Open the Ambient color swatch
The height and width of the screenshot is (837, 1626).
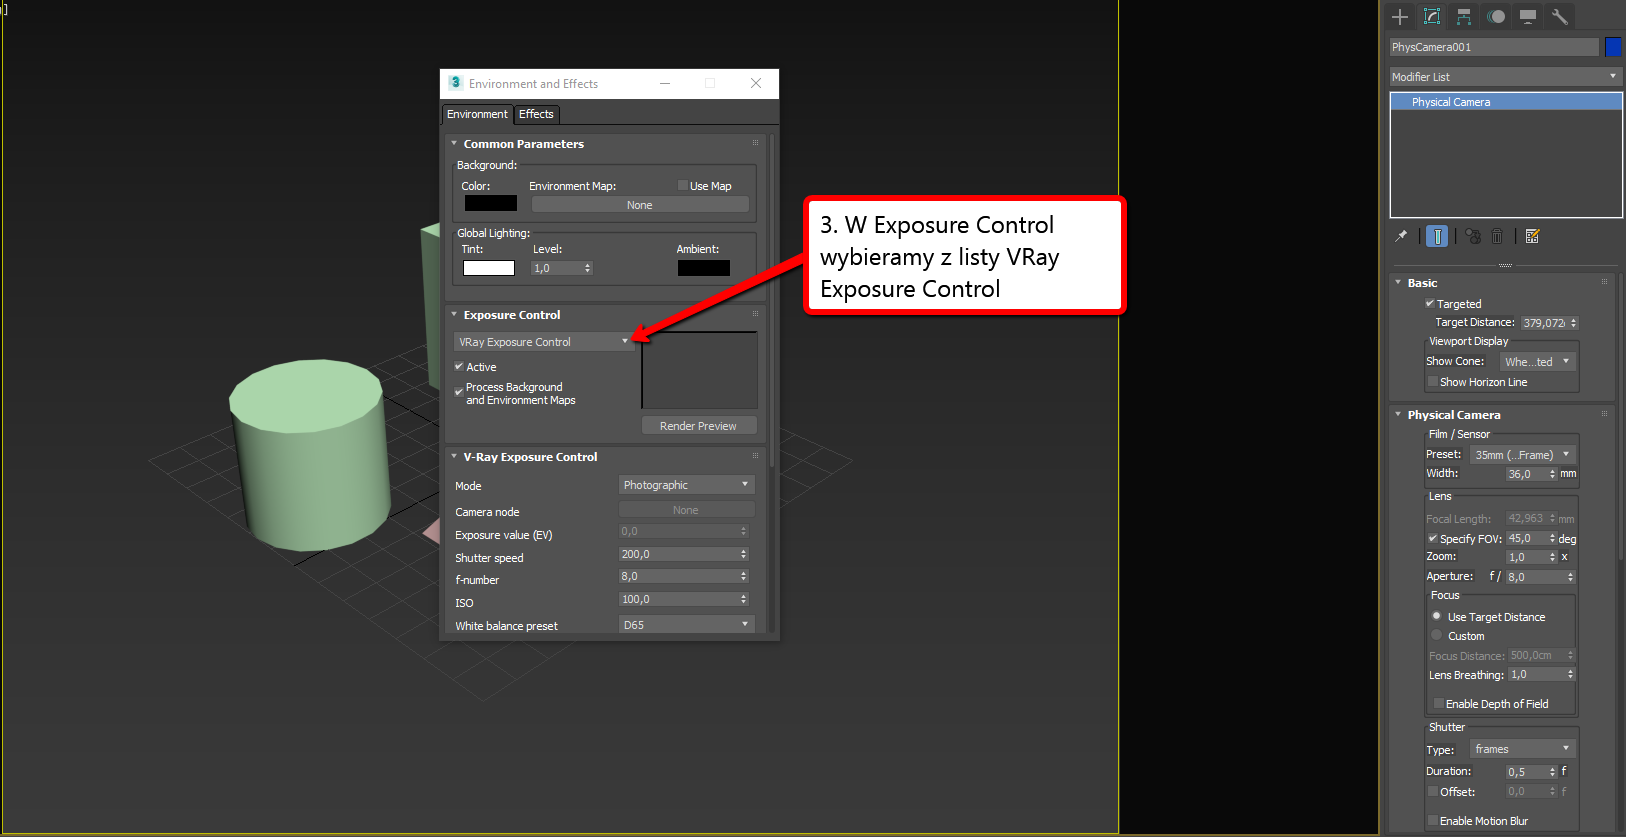click(x=703, y=268)
